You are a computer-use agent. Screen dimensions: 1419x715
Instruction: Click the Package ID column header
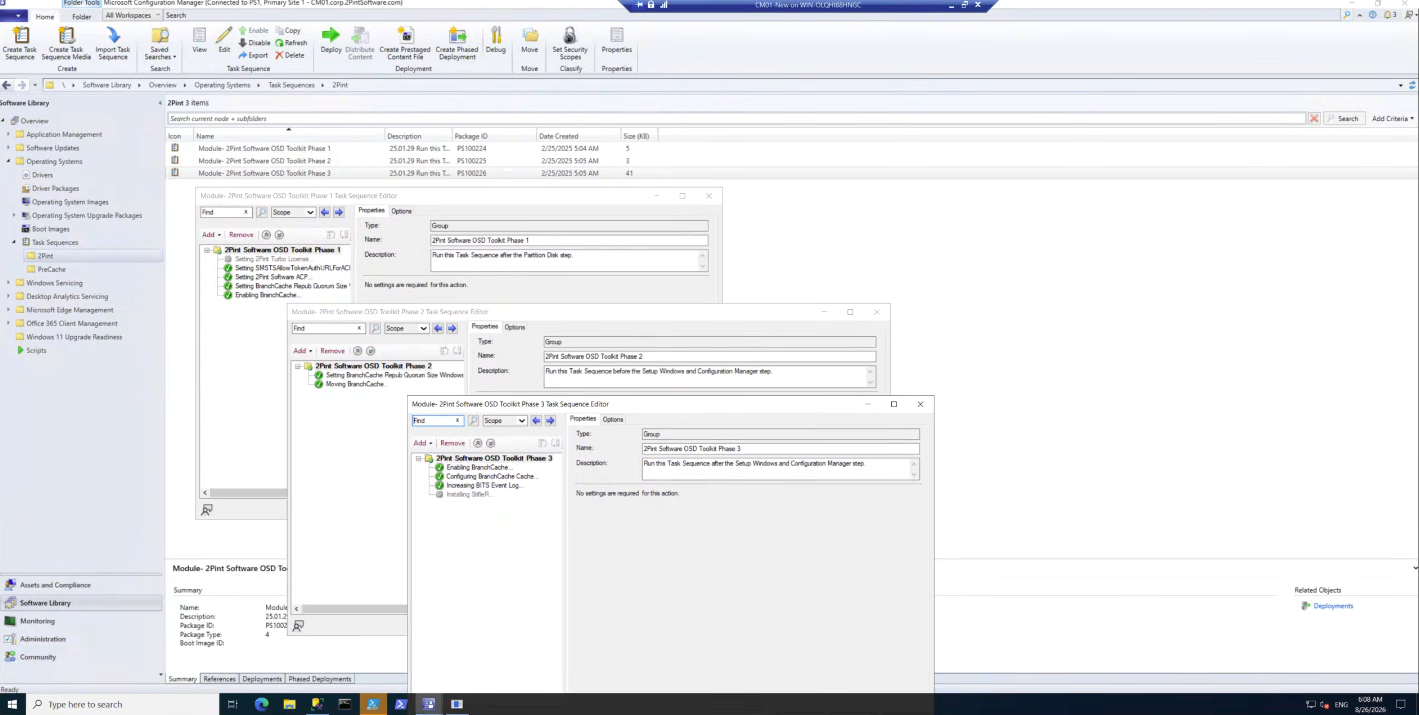click(x=495, y=135)
